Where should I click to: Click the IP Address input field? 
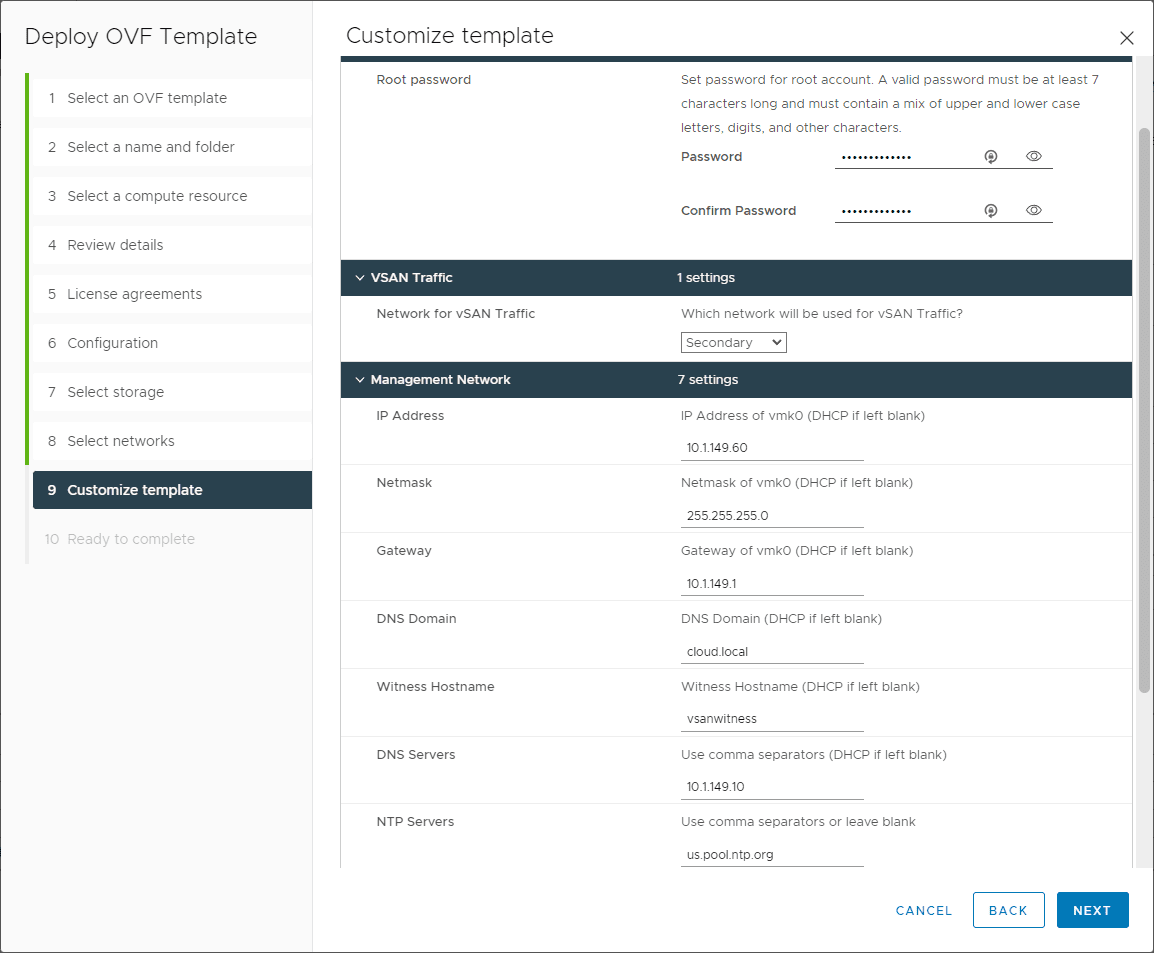tap(772, 448)
